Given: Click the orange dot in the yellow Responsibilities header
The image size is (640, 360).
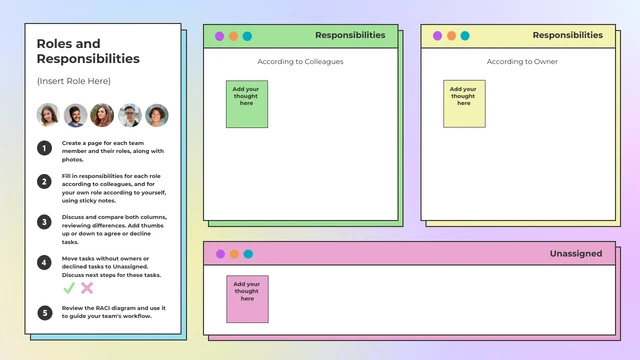Looking at the screenshot, I should click(x=451, y=36).
